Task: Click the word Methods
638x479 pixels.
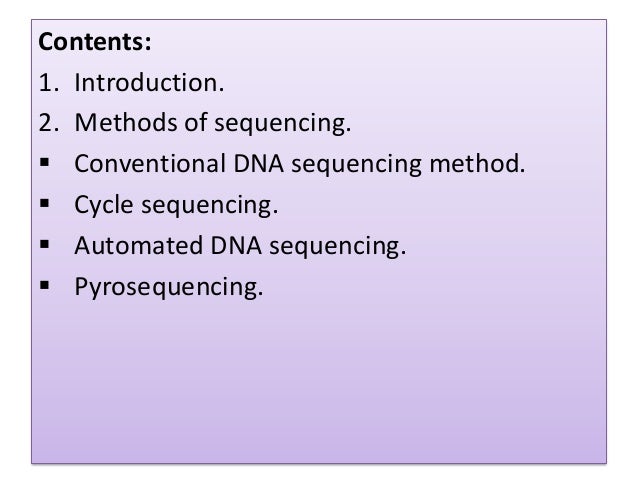Action: (126, 122)
